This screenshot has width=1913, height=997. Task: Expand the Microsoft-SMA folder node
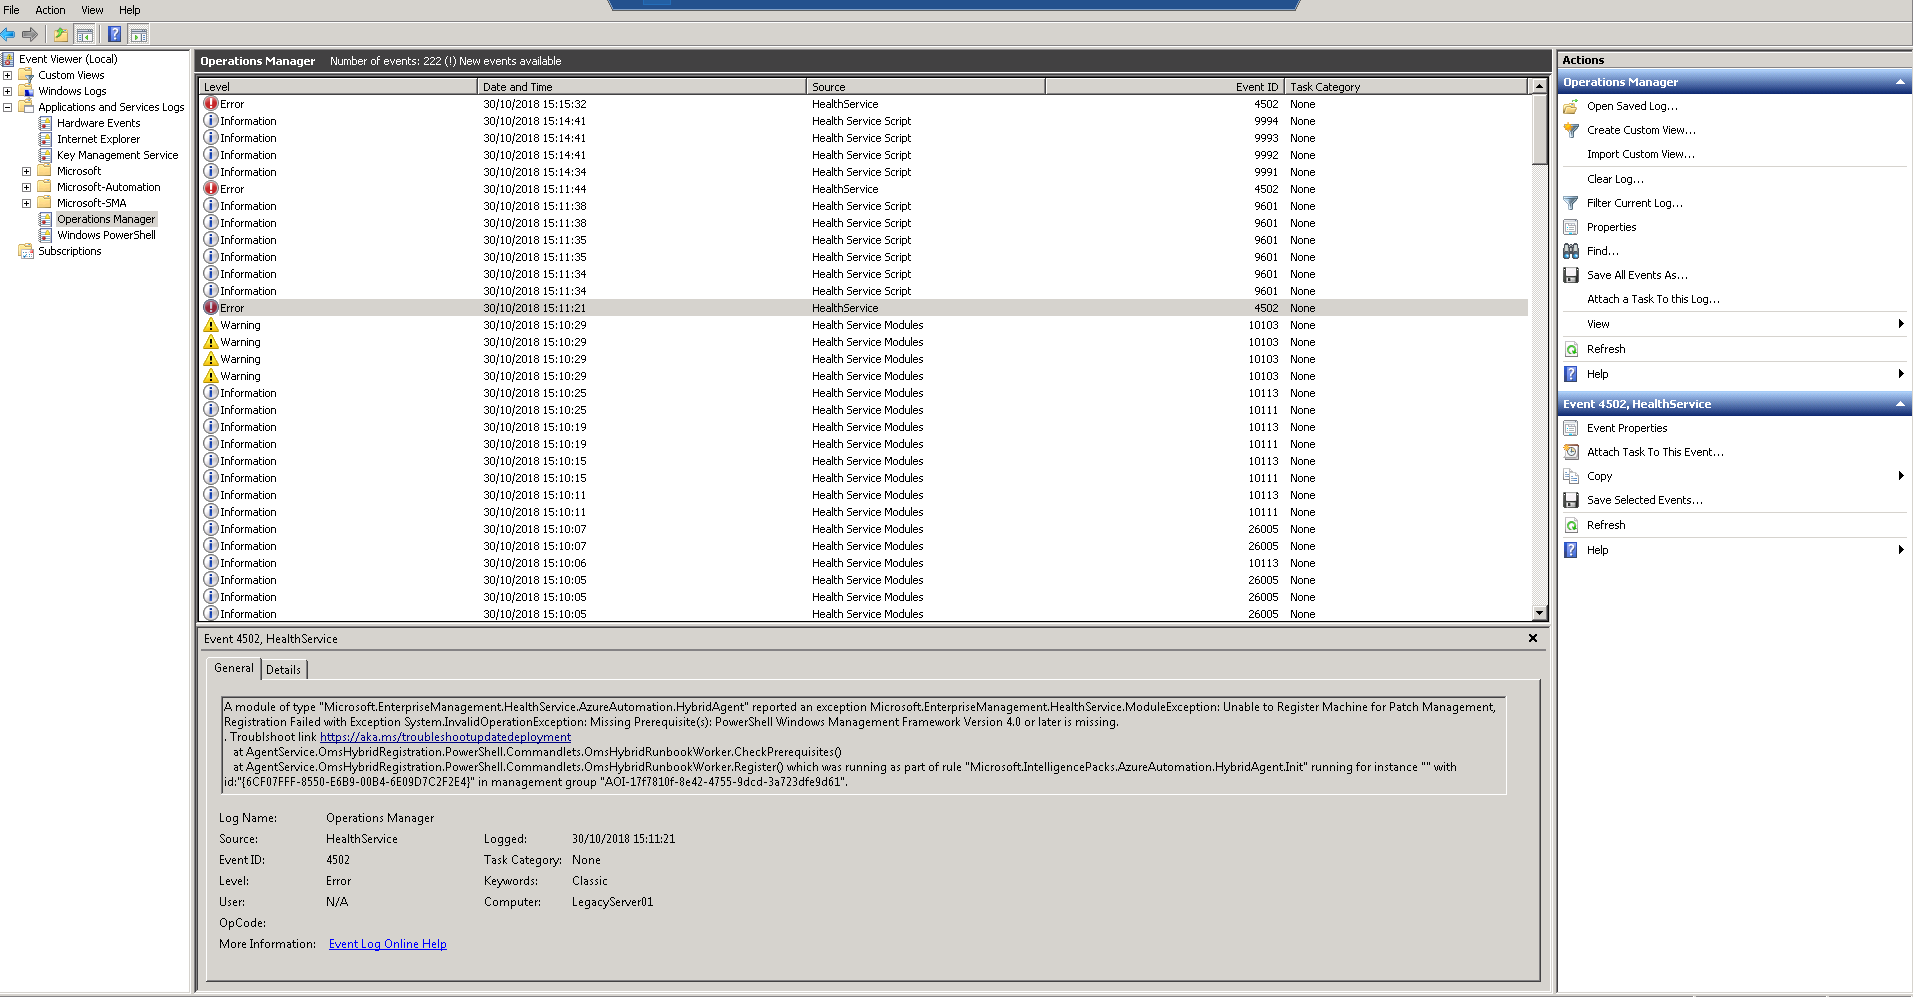coord(26,203)
